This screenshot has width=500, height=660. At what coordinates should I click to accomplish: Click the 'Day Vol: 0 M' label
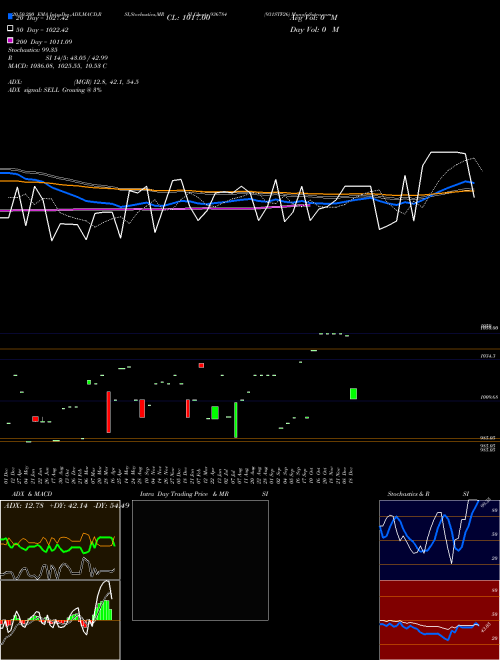click(314, 30)
